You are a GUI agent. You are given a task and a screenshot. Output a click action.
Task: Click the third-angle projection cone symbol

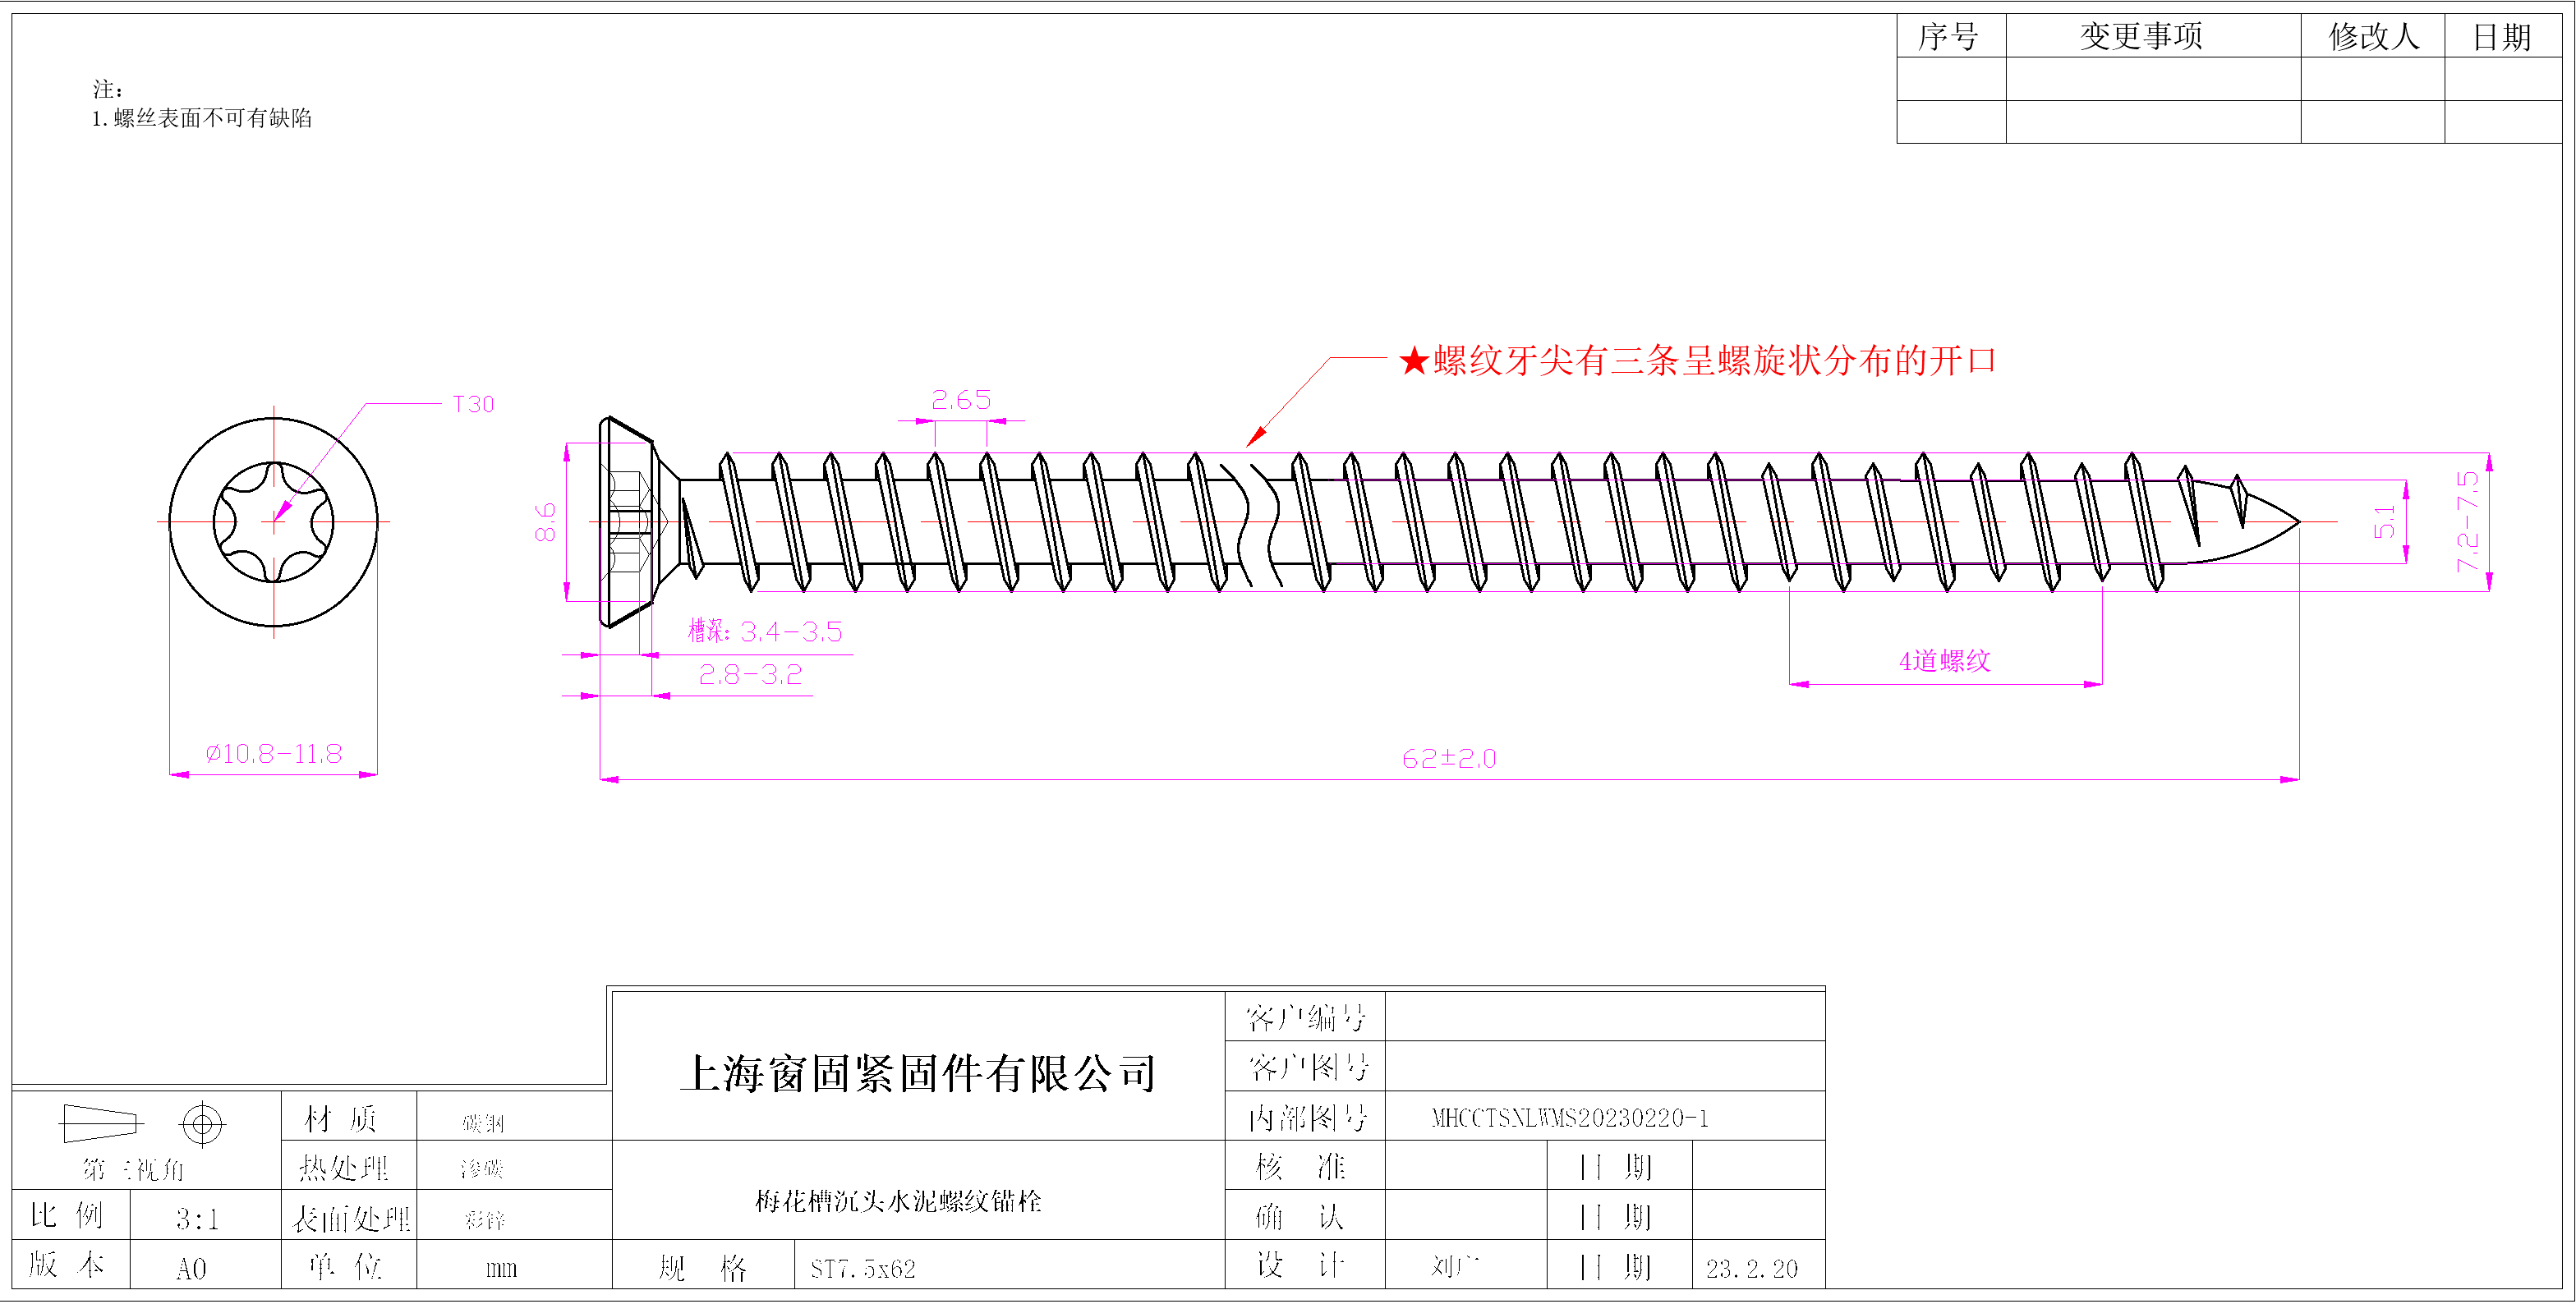(99, 1123)
